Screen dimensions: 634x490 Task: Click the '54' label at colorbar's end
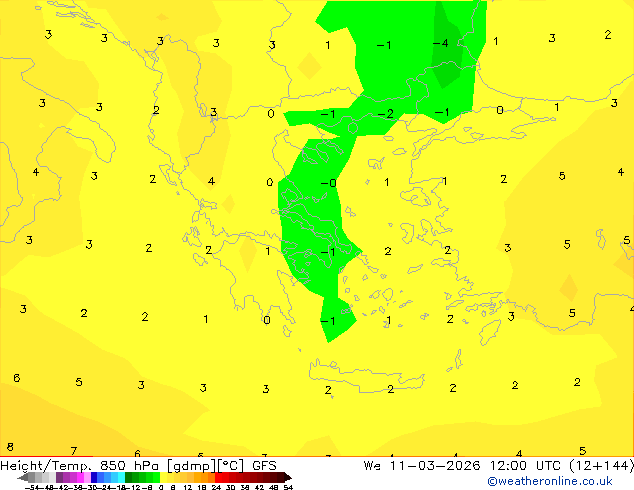(x=287, y=487)
